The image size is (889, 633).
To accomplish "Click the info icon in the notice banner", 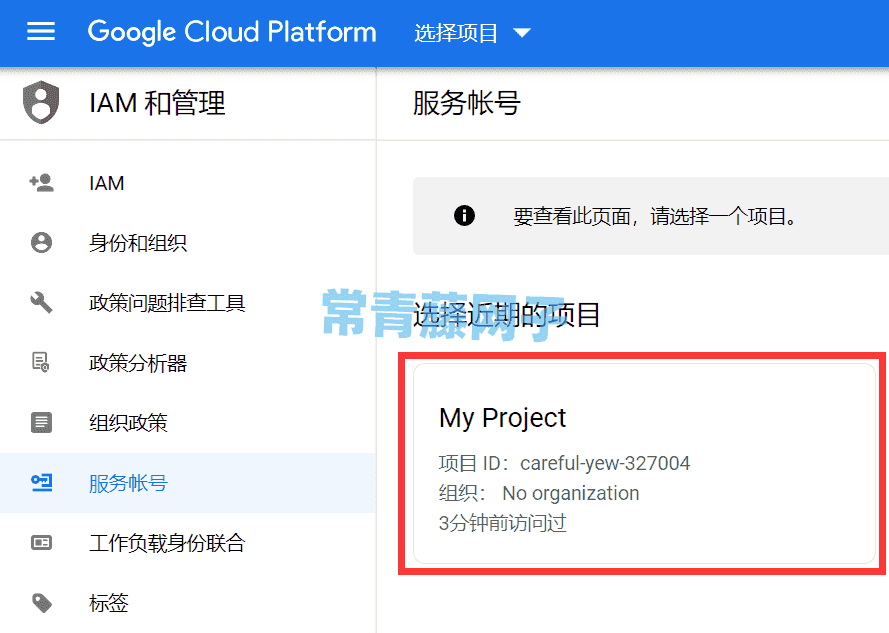I will click(464, 216).
